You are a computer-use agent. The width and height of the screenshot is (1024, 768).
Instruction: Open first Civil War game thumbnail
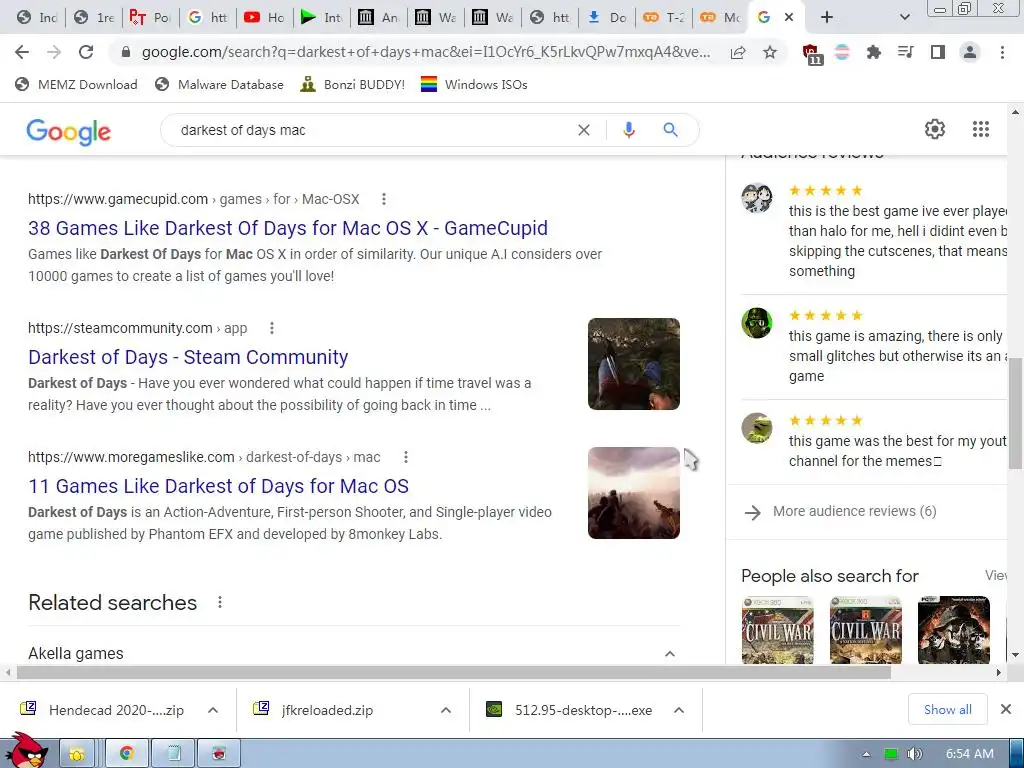pyautogui.click(x=777, y=630)
